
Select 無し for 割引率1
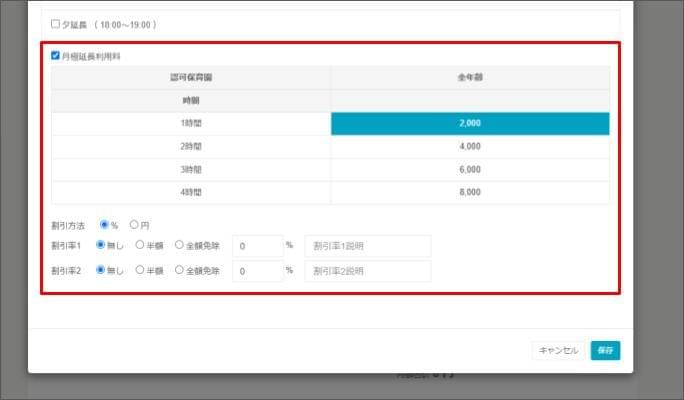tap(100, 244)
